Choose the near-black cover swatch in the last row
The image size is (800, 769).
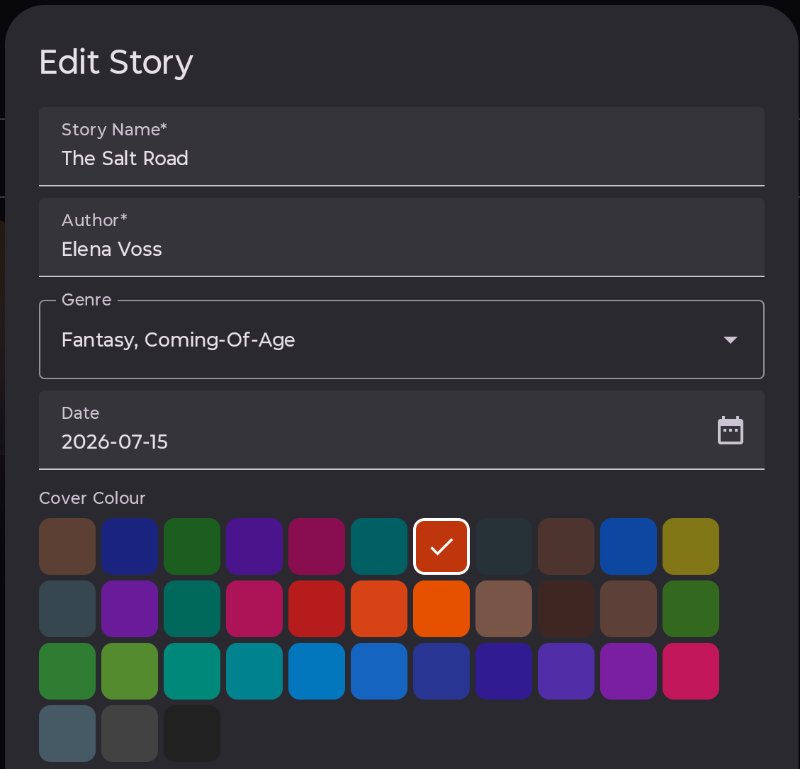[192, 733]
